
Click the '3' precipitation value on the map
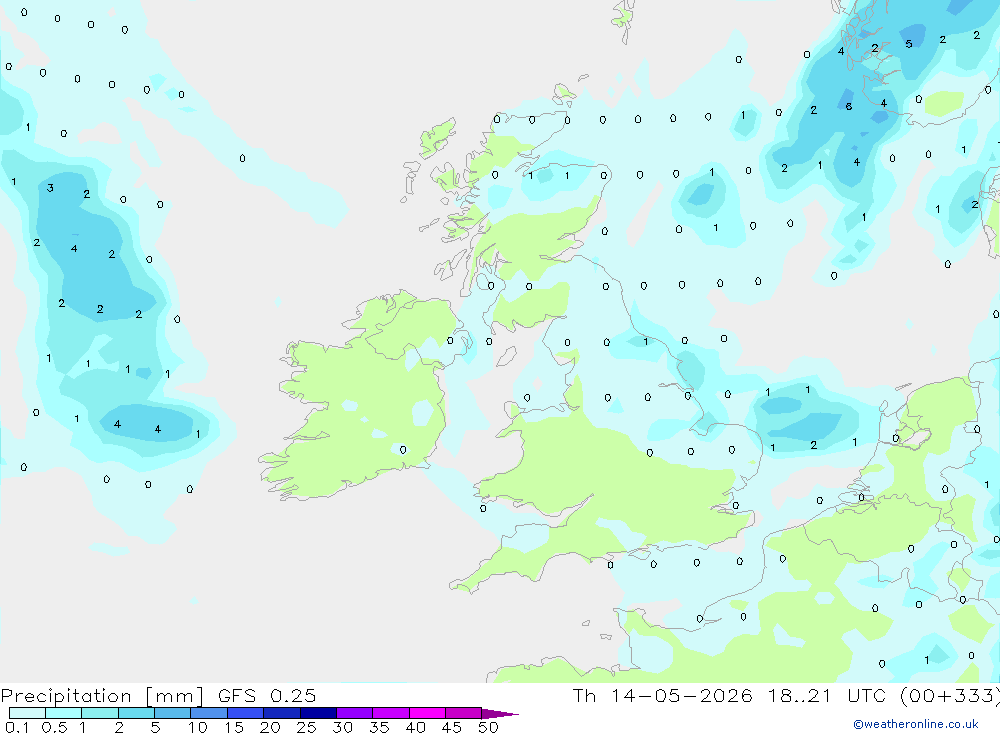(50, 188)
